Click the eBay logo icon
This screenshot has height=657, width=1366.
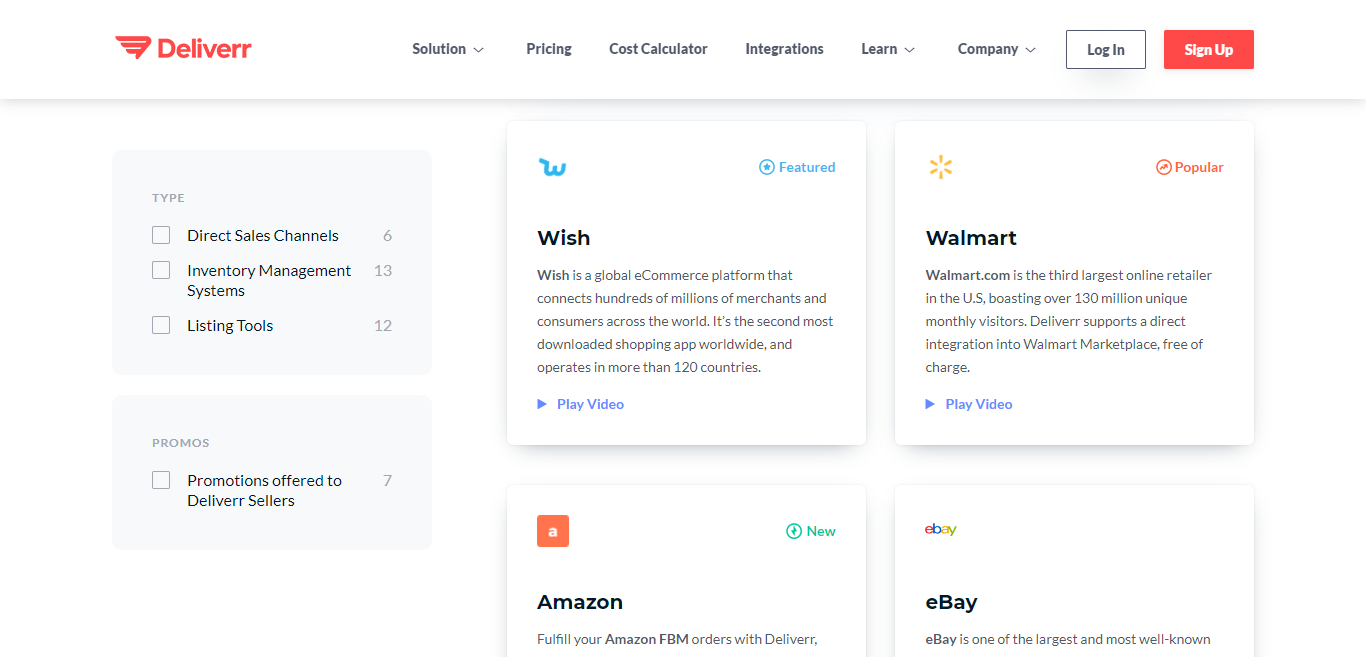[x=941, y=529]
